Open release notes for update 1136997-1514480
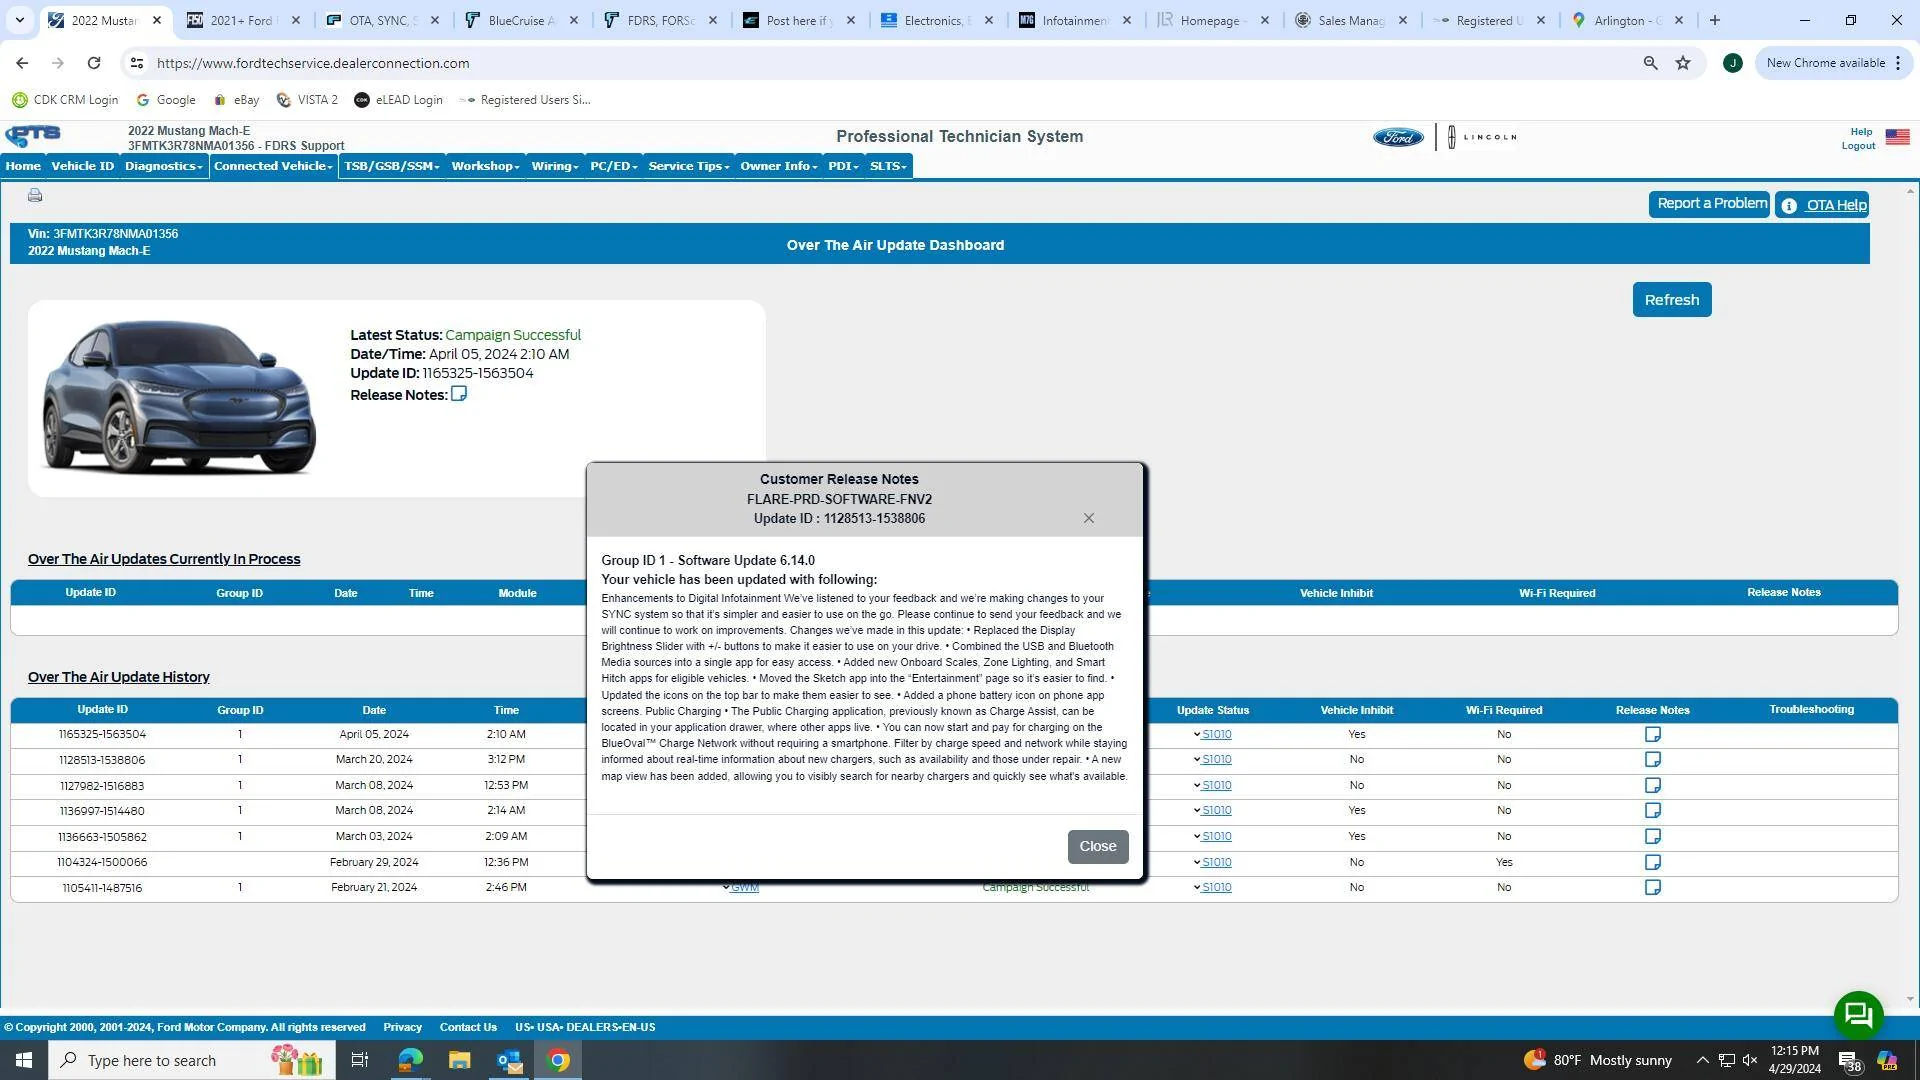 click(x=1652, y=811)
